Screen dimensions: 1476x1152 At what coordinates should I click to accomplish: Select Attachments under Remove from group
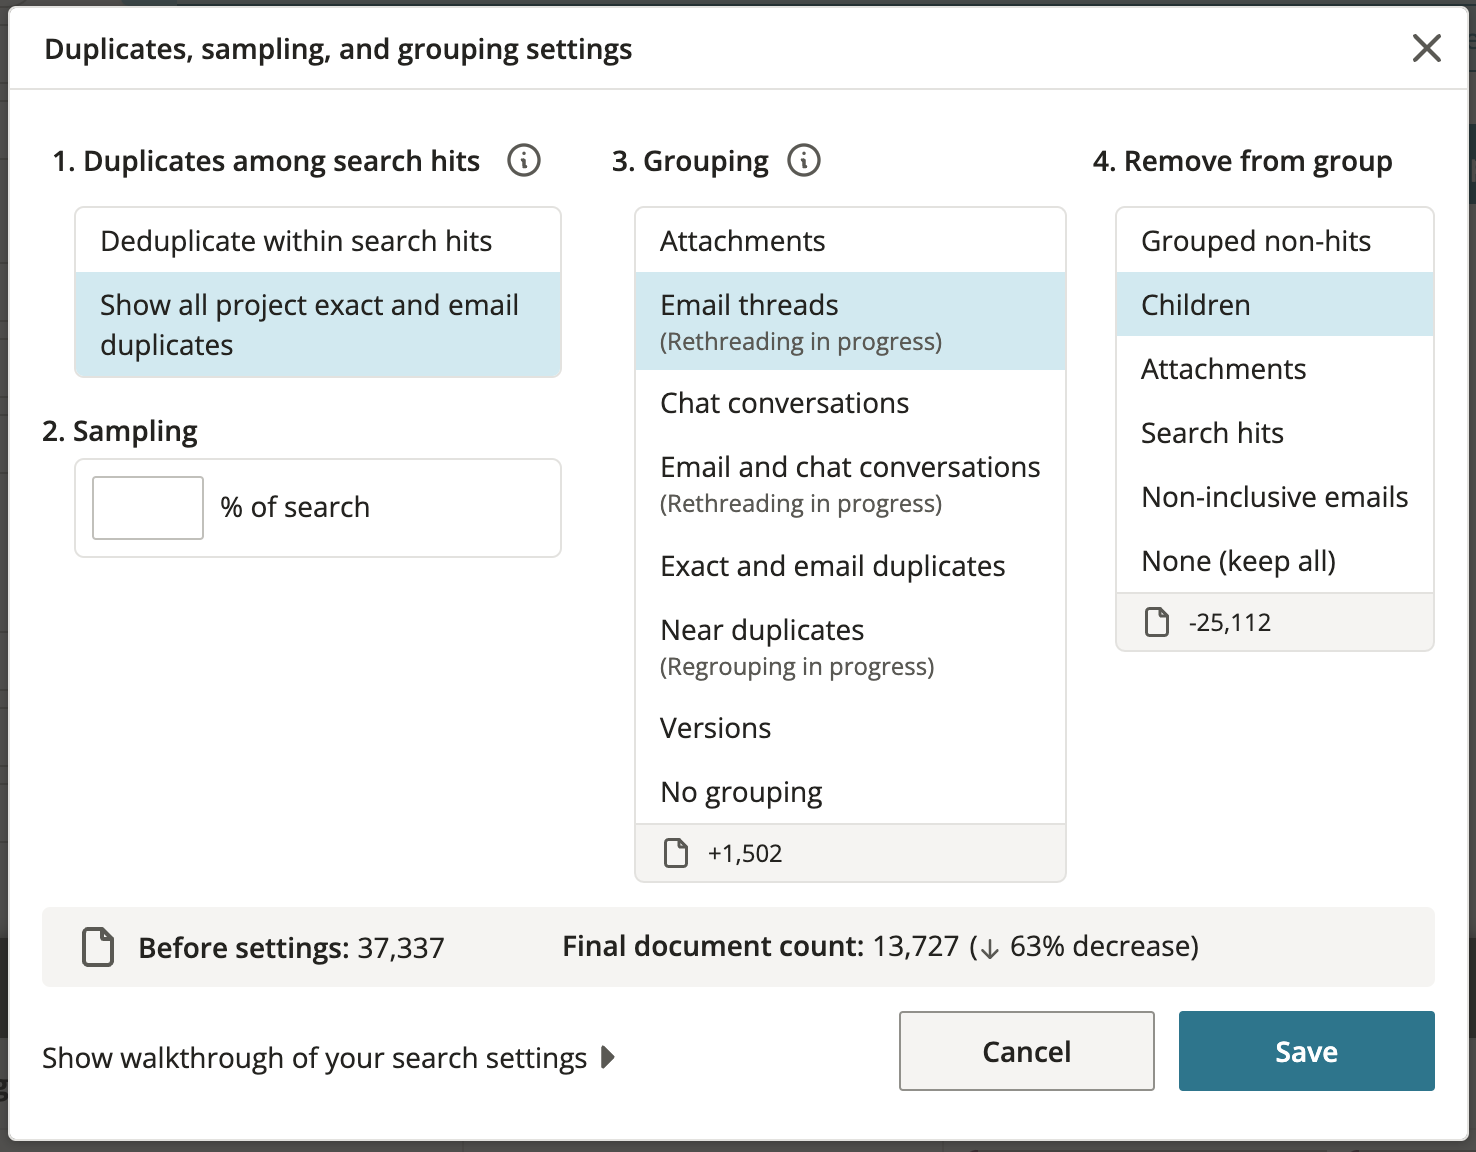(1223, 368)
